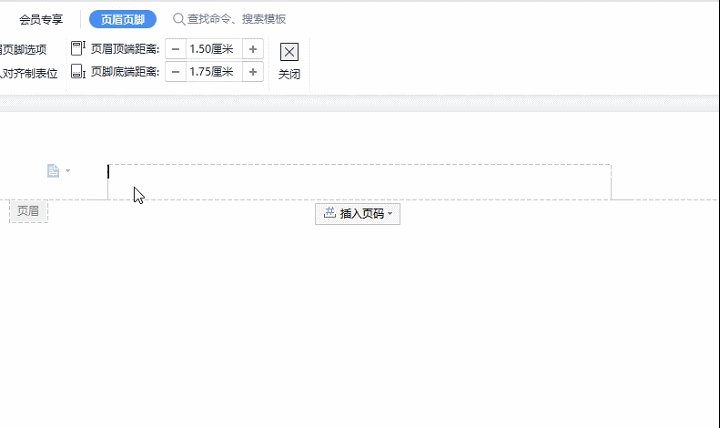This screenshot has height=428, width=720.
Task: Click the footer bottom distance icon
Action: tap(78, 71)
